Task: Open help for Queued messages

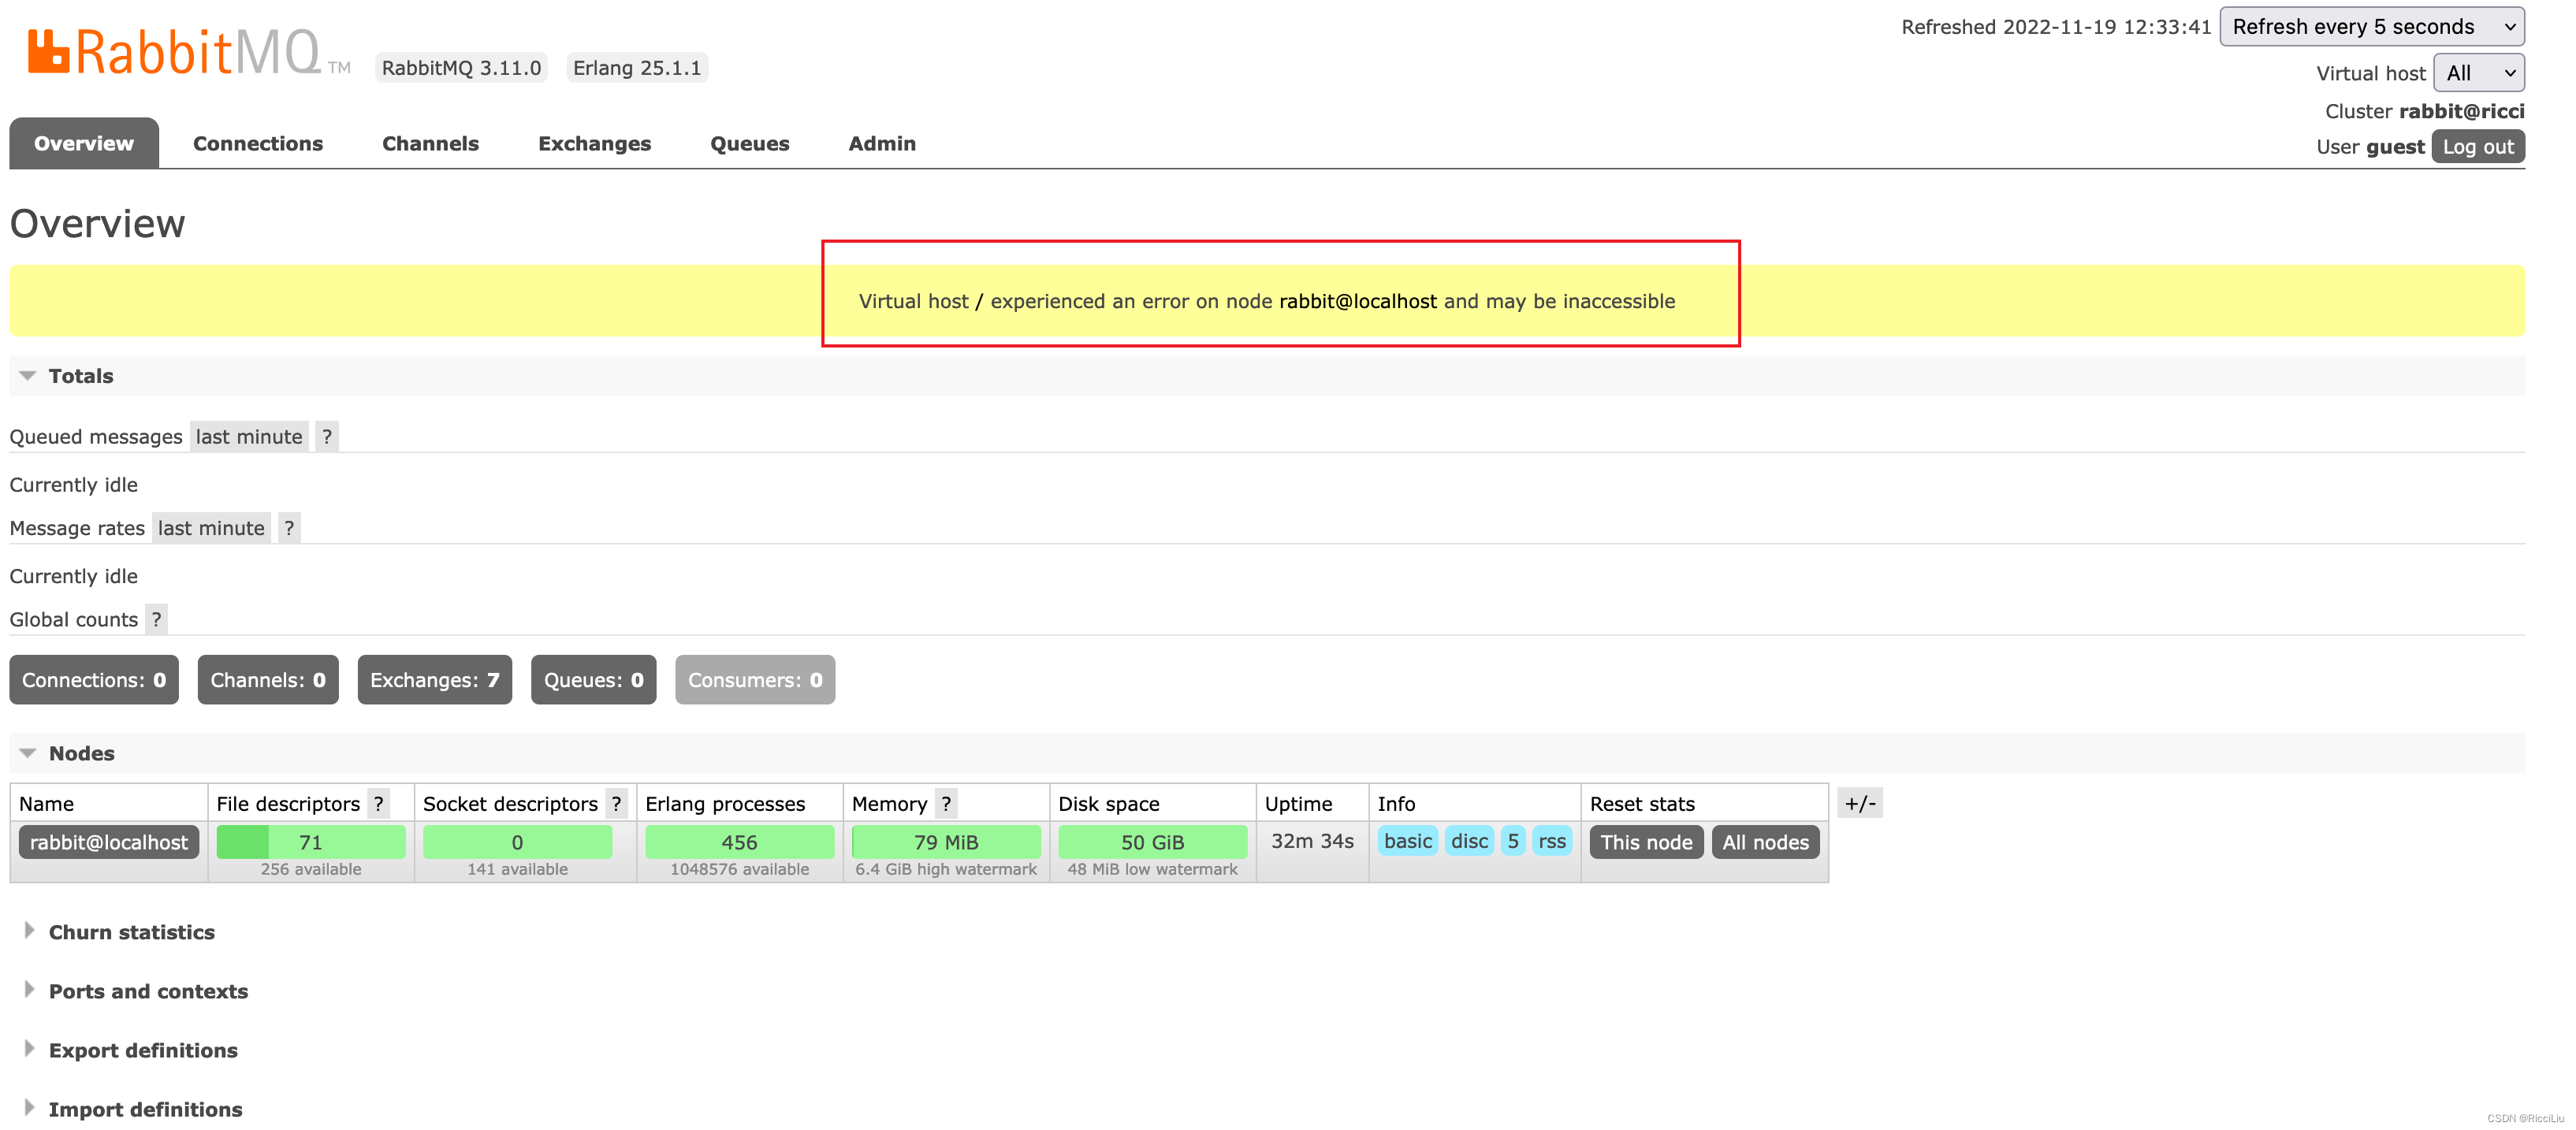Action: (x=327, y=436)
